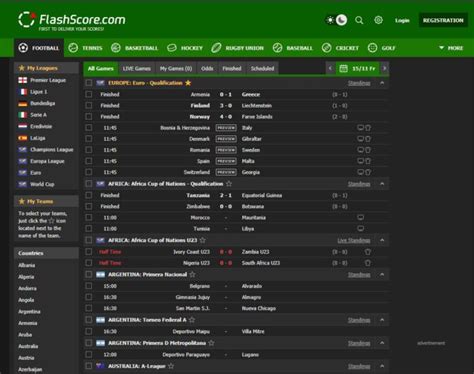Tick the Euro Qualification league header checkbox

(x=89, y=83)
